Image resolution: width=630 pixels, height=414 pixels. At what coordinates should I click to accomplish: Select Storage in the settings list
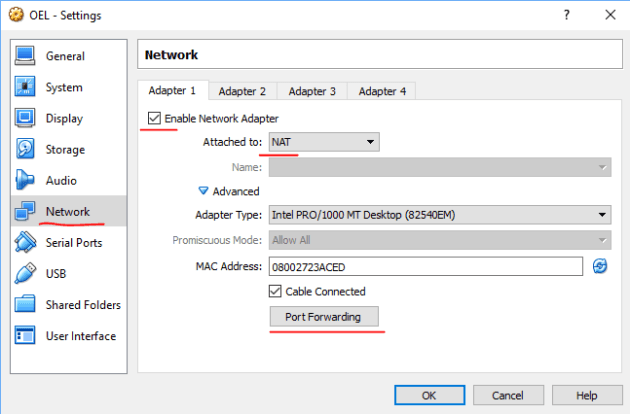coord(69,149)
